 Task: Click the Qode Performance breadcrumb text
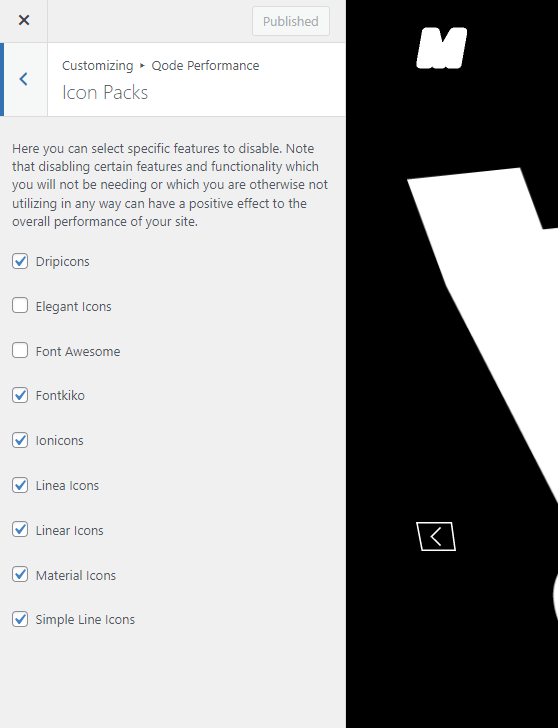click(x=205, y=65)
